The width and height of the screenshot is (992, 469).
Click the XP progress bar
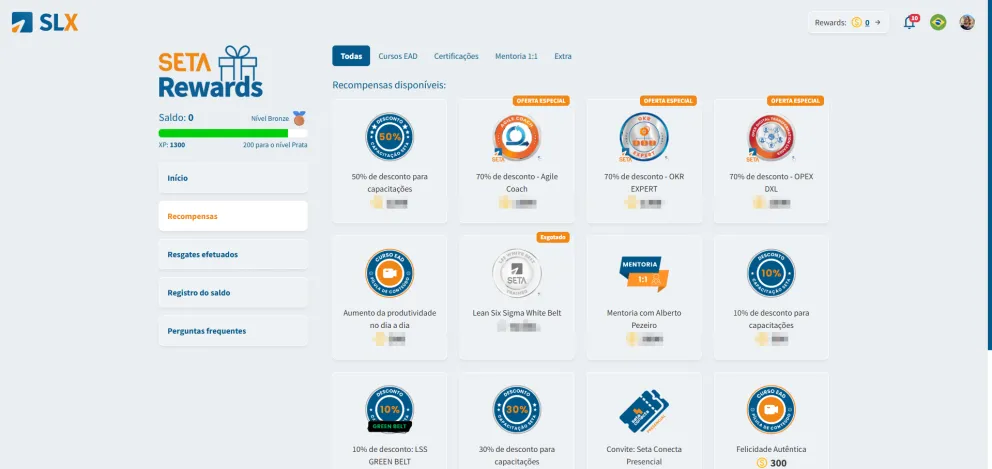(233, 133)
